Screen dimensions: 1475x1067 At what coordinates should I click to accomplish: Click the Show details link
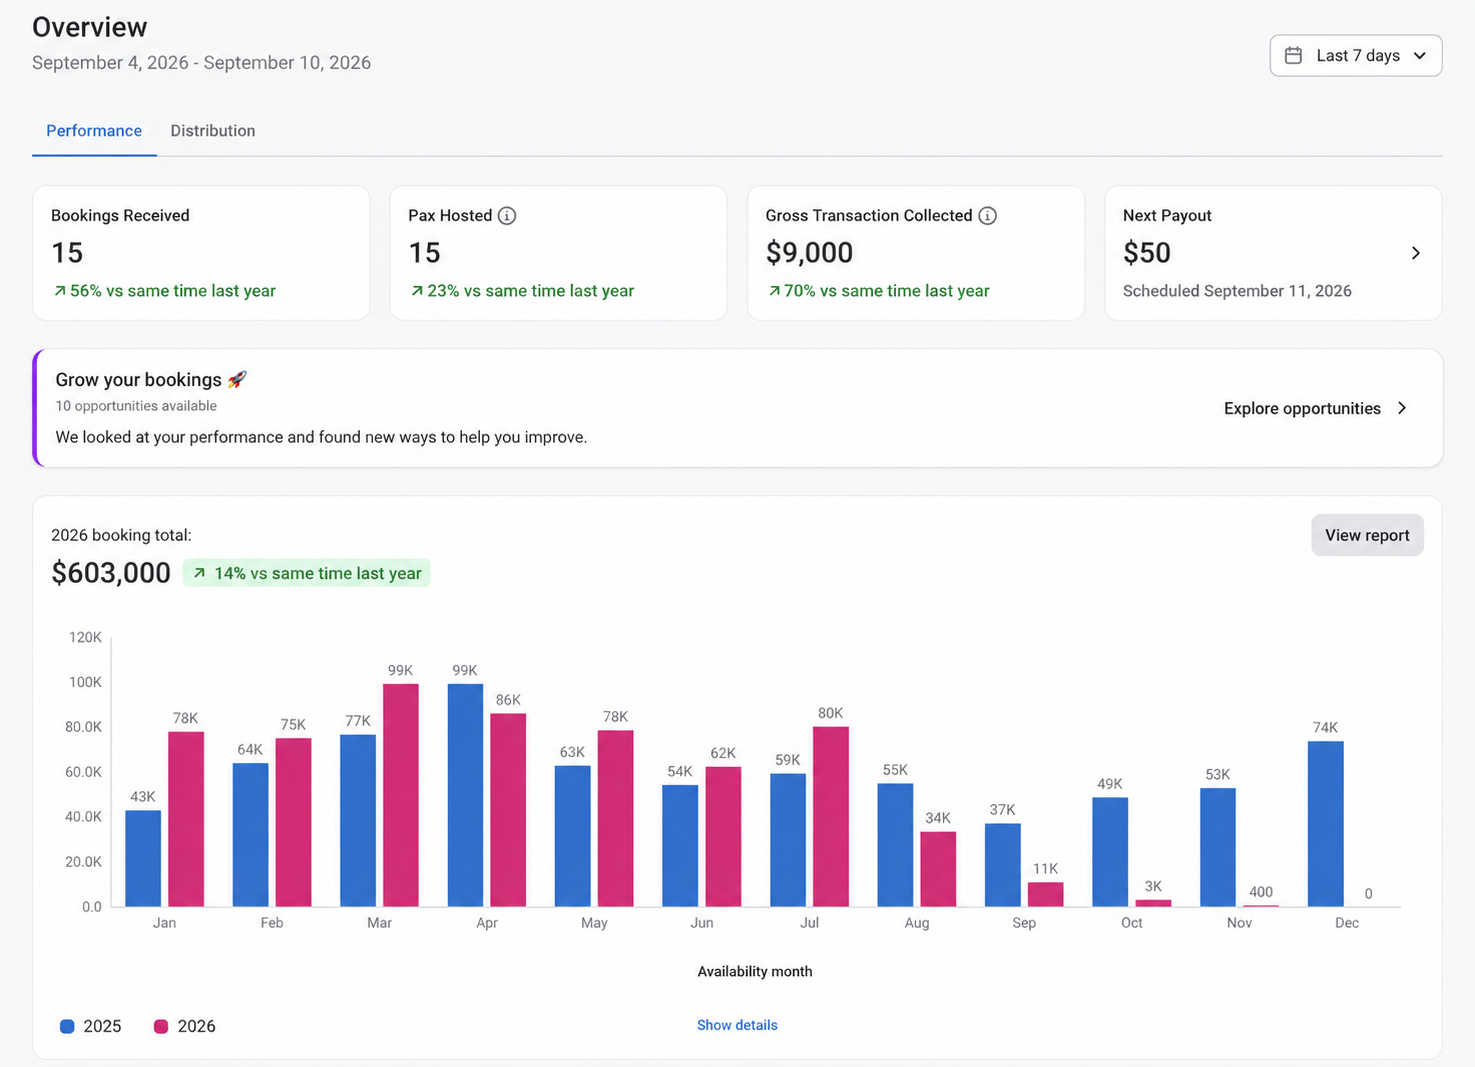point(737,1025)
